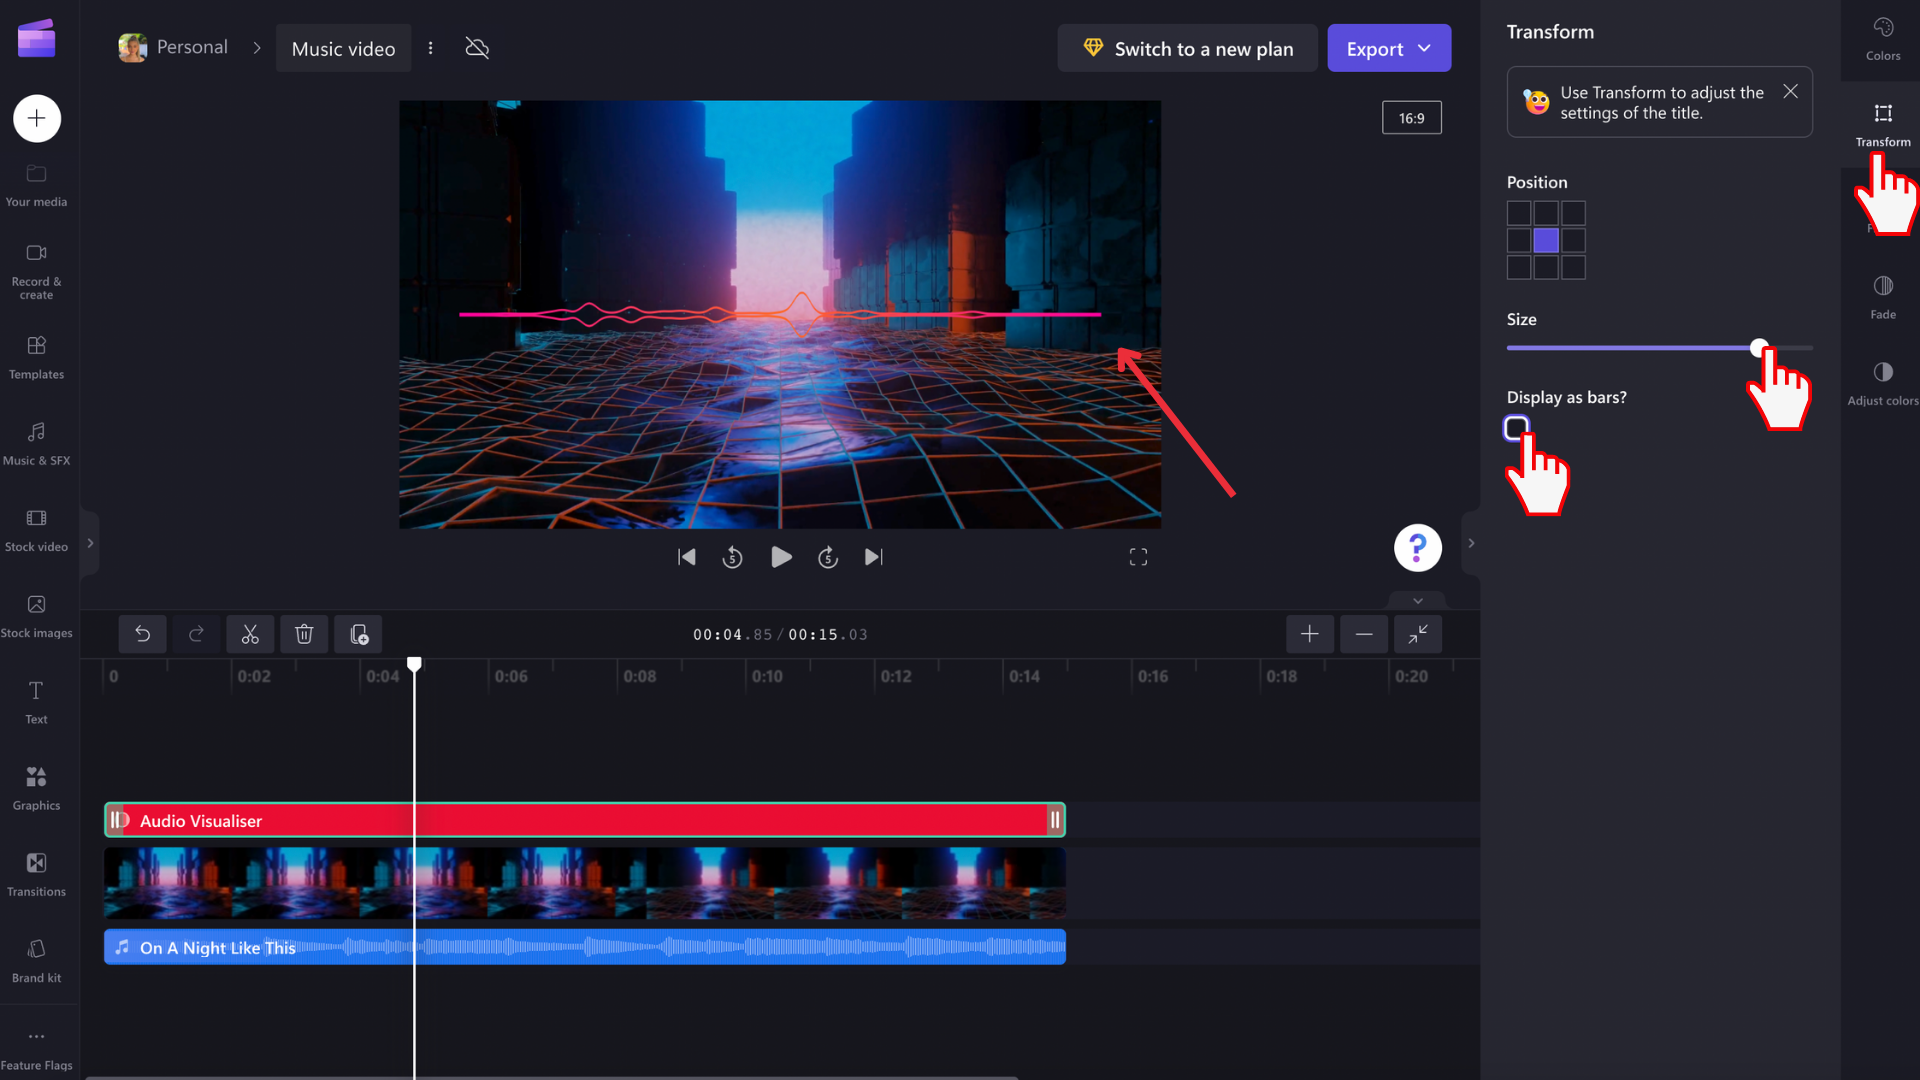Switch to the Colors tab

pos(1883,38)
